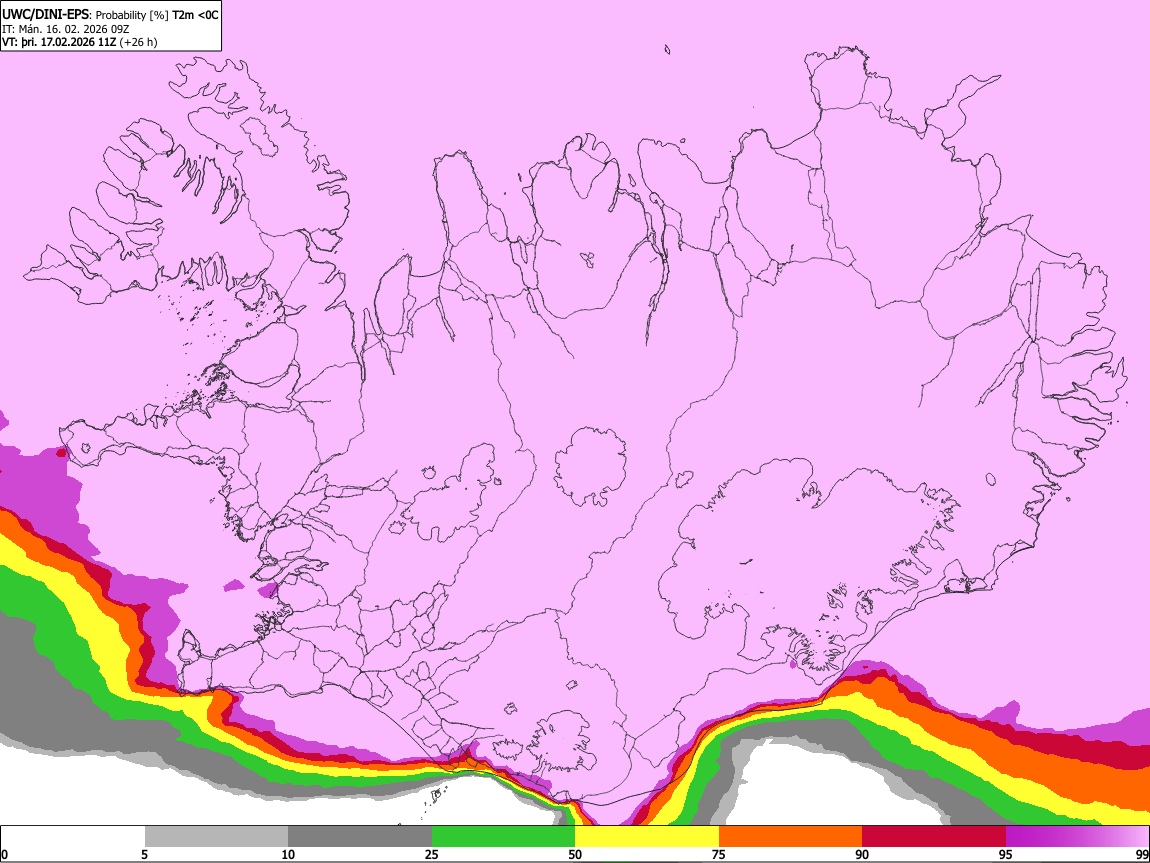
Task: Click the 'VT: þri. 17.02.2026 11Z' text
Action: (x=59, y=42)
